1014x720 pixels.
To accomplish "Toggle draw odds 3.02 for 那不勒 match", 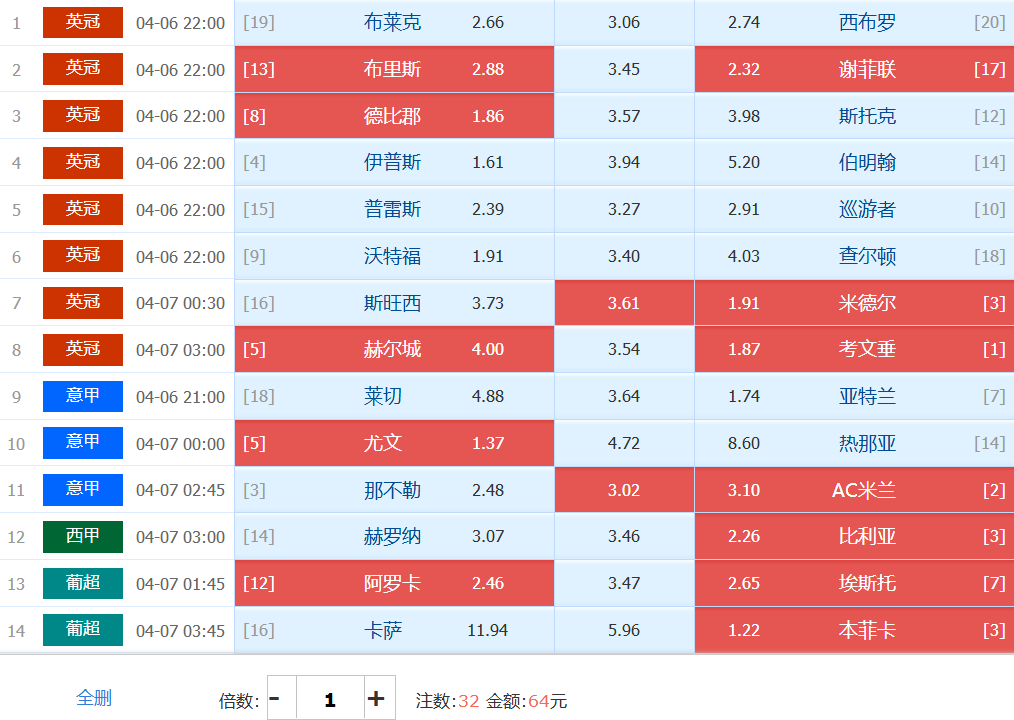I will [624, 490].
